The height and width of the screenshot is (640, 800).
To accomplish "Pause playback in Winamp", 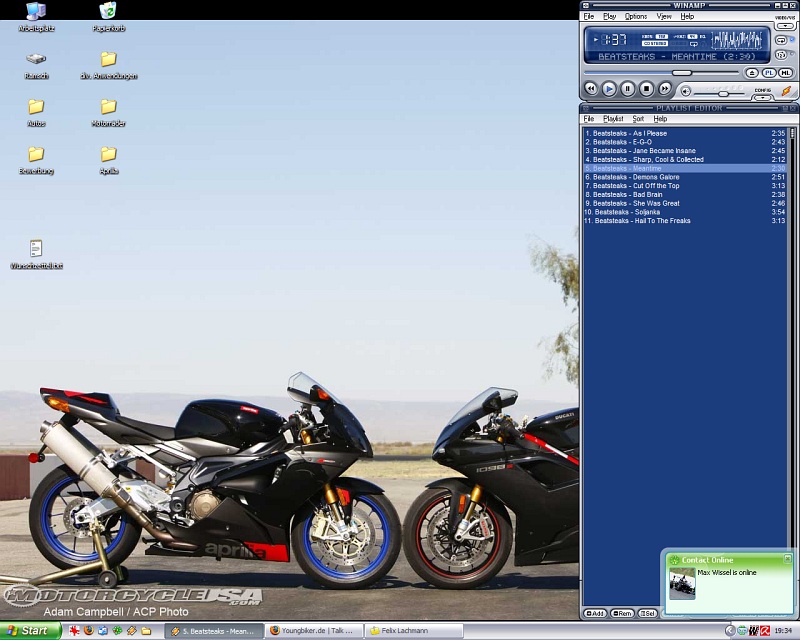I will [628, 89].
